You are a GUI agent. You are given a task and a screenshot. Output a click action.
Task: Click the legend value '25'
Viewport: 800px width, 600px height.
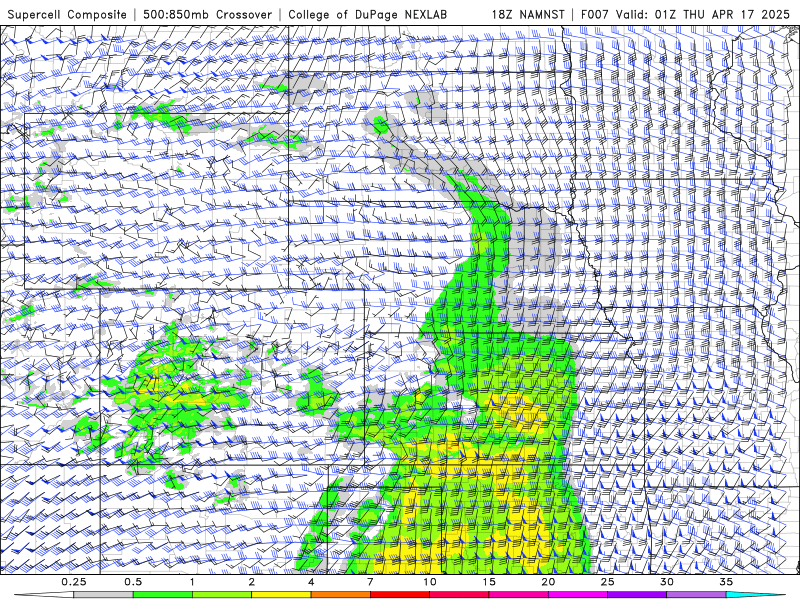(x=608, y=582)
